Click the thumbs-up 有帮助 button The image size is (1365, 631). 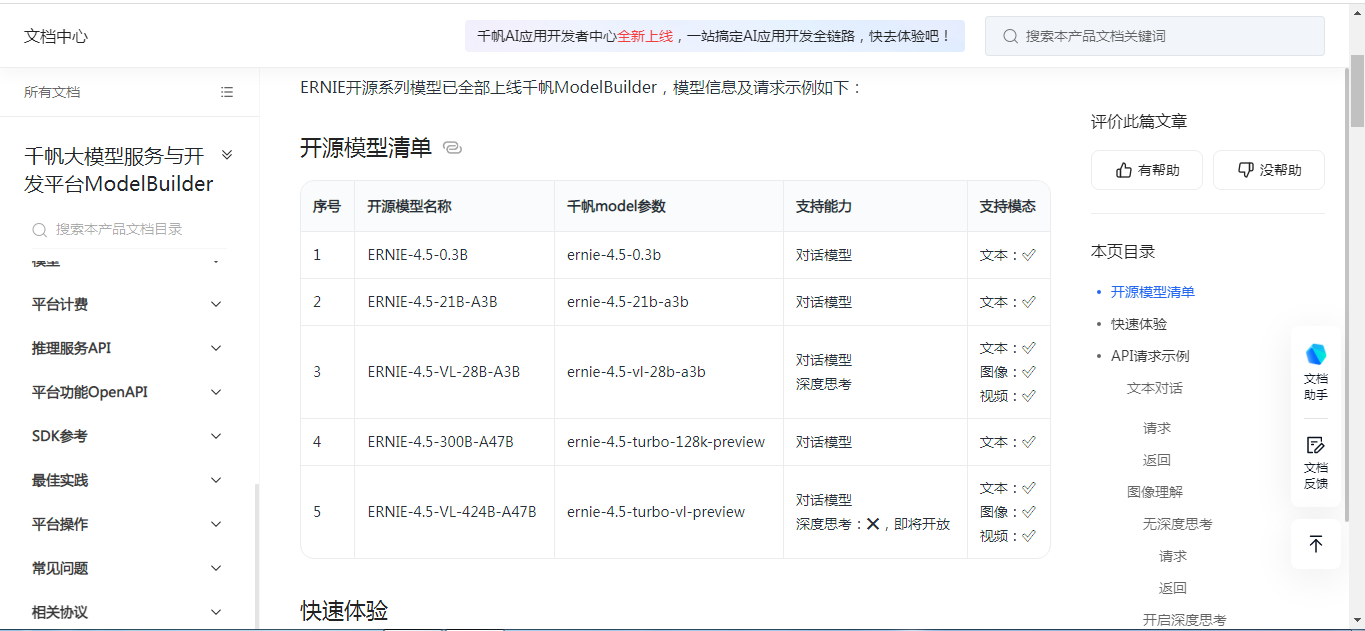pyautogui.click(x=1147, y=170)
